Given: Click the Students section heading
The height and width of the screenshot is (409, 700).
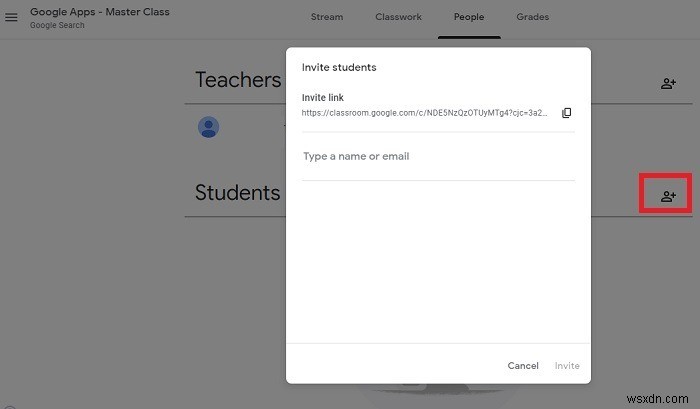Looking at the screenshot, I should pos(237,192).
